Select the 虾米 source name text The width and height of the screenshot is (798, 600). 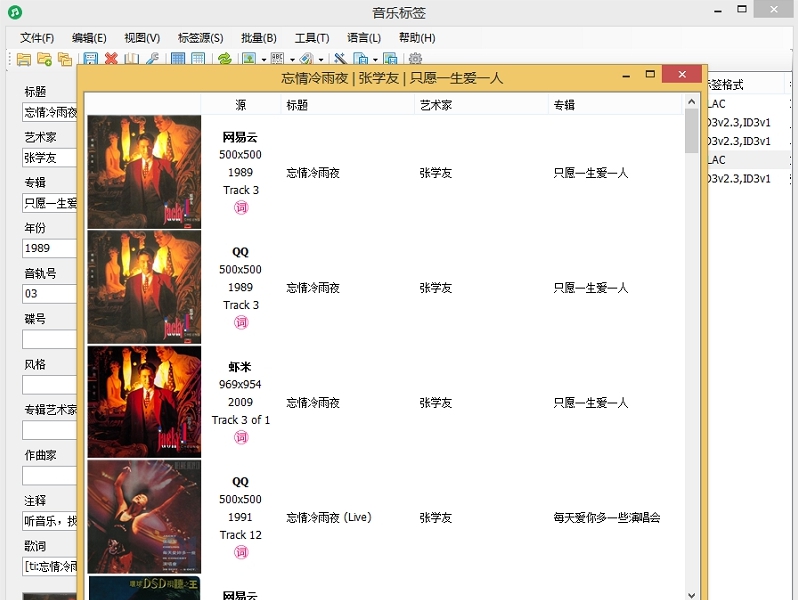[240, 367]
